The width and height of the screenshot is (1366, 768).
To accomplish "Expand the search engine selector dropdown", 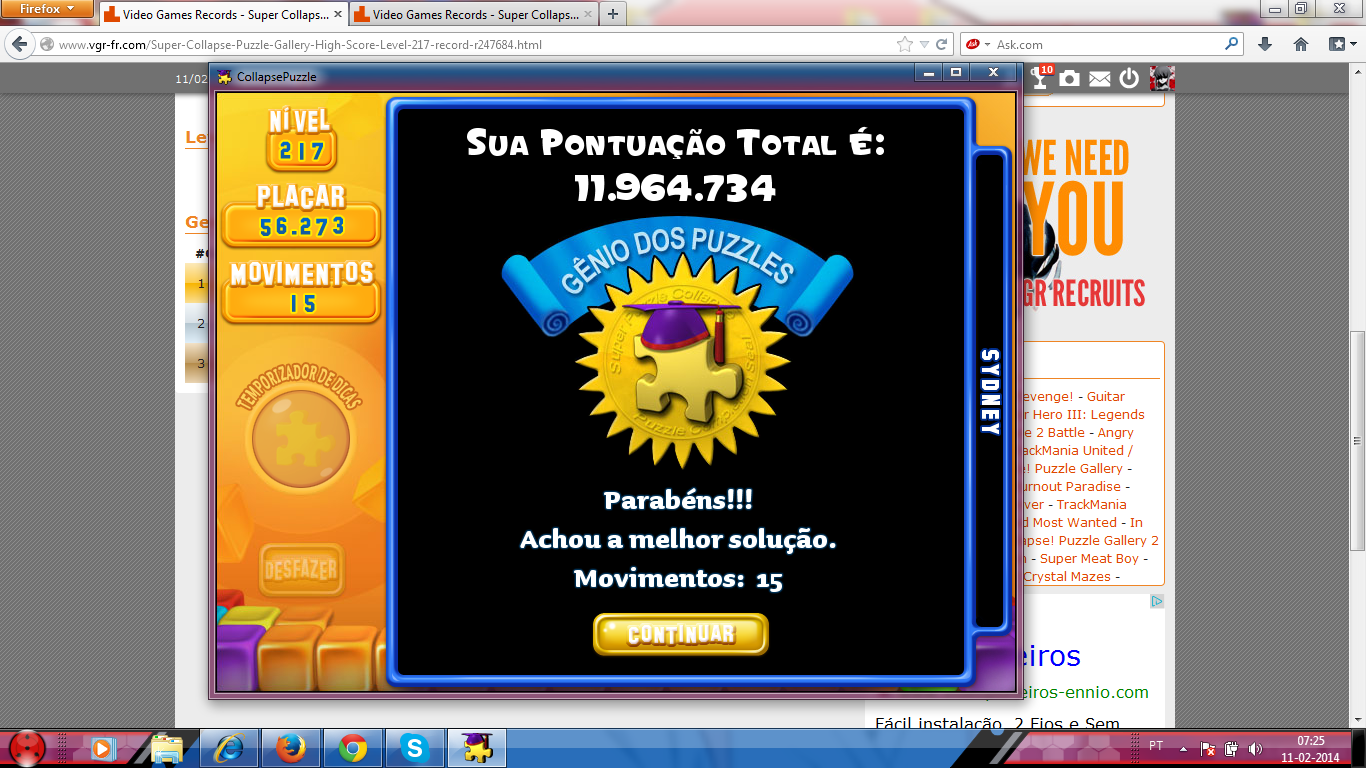I will 979,44.
